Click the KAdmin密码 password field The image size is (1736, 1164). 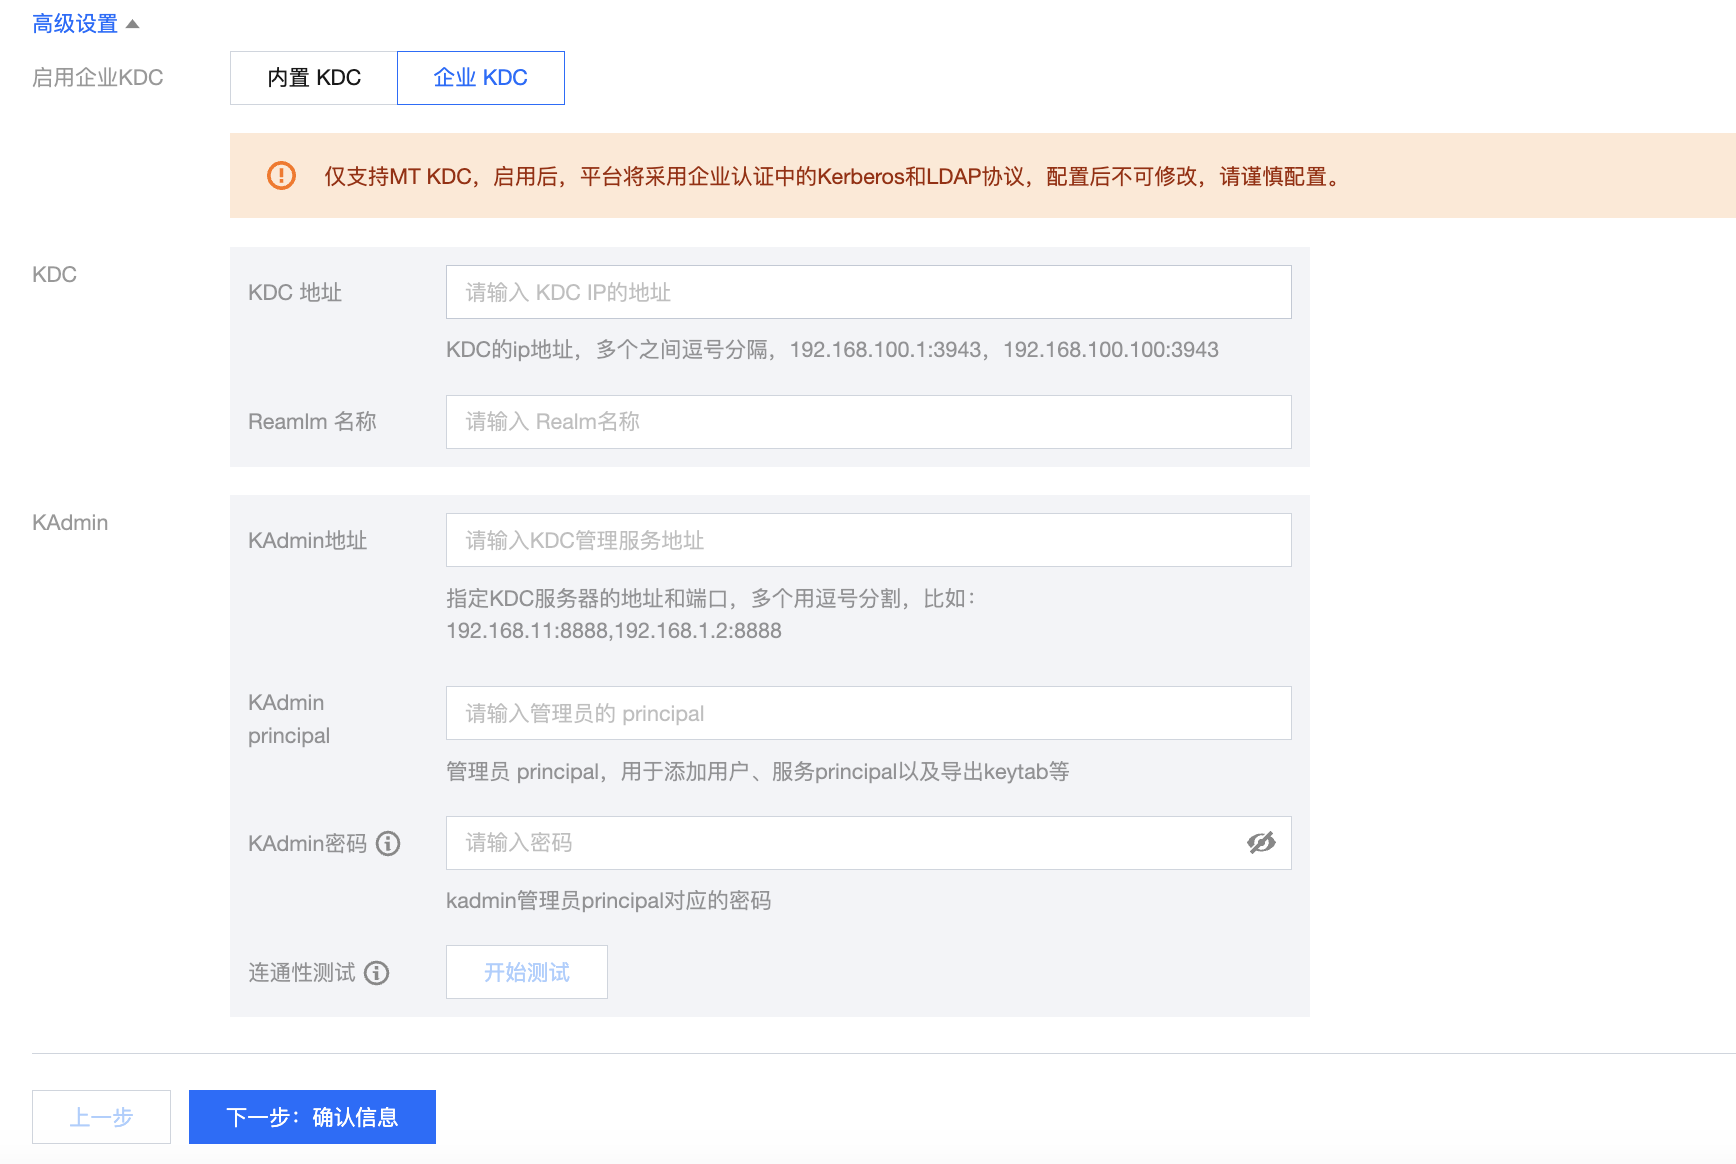[x=840, y=843]
